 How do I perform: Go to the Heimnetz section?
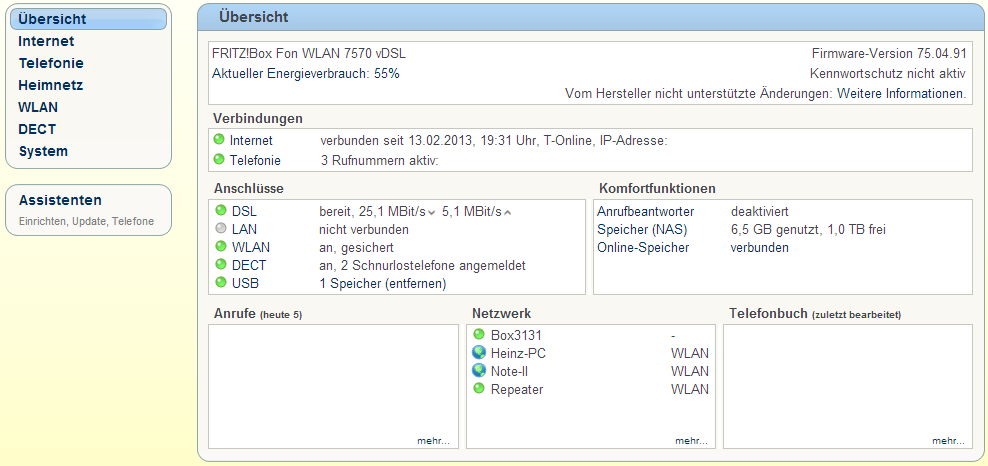[50, 85]
